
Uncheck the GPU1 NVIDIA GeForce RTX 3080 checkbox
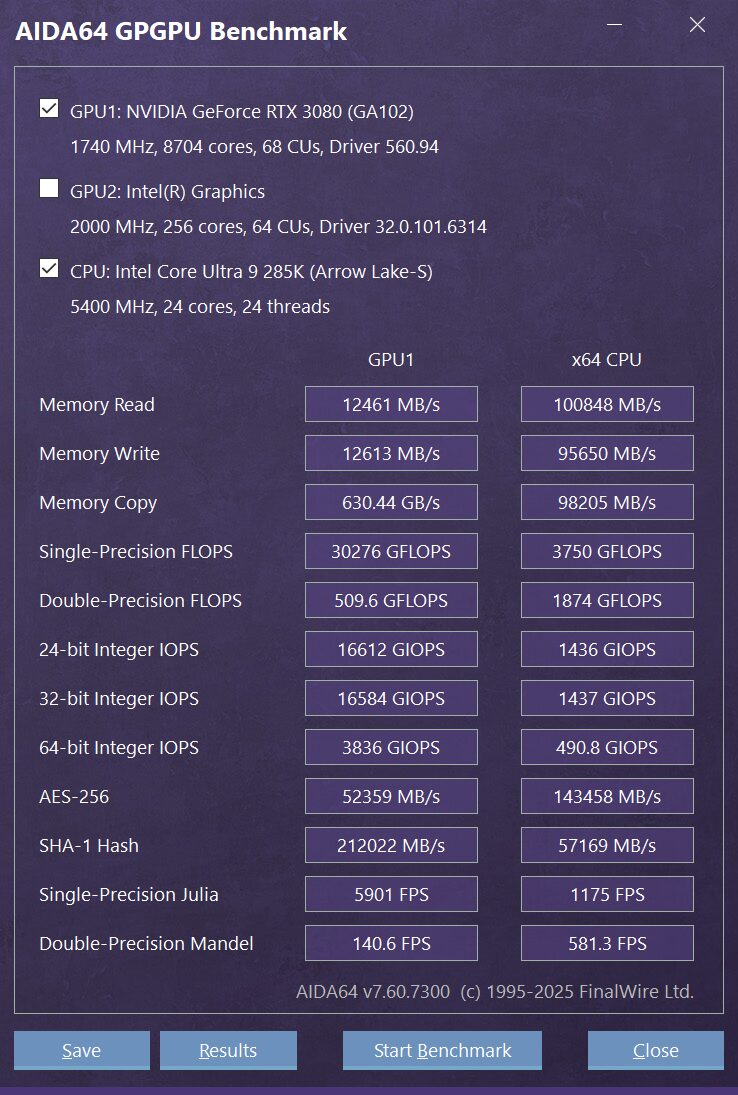[x=49, y=109]
